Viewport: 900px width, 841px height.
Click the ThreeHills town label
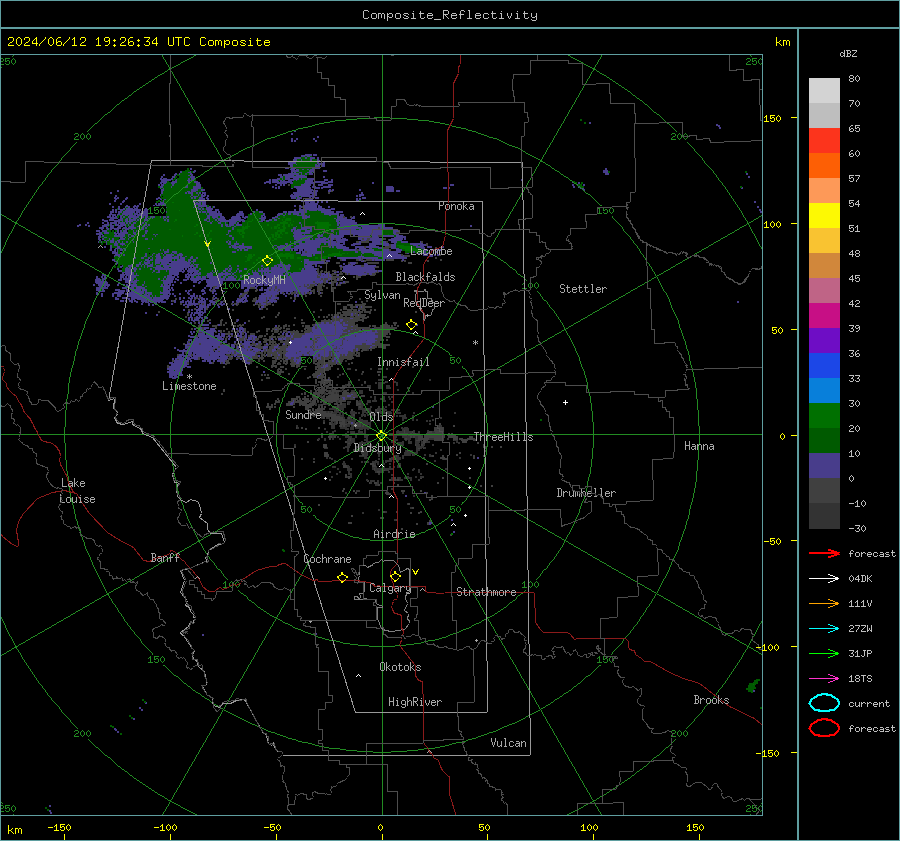[x=503, y=437]
